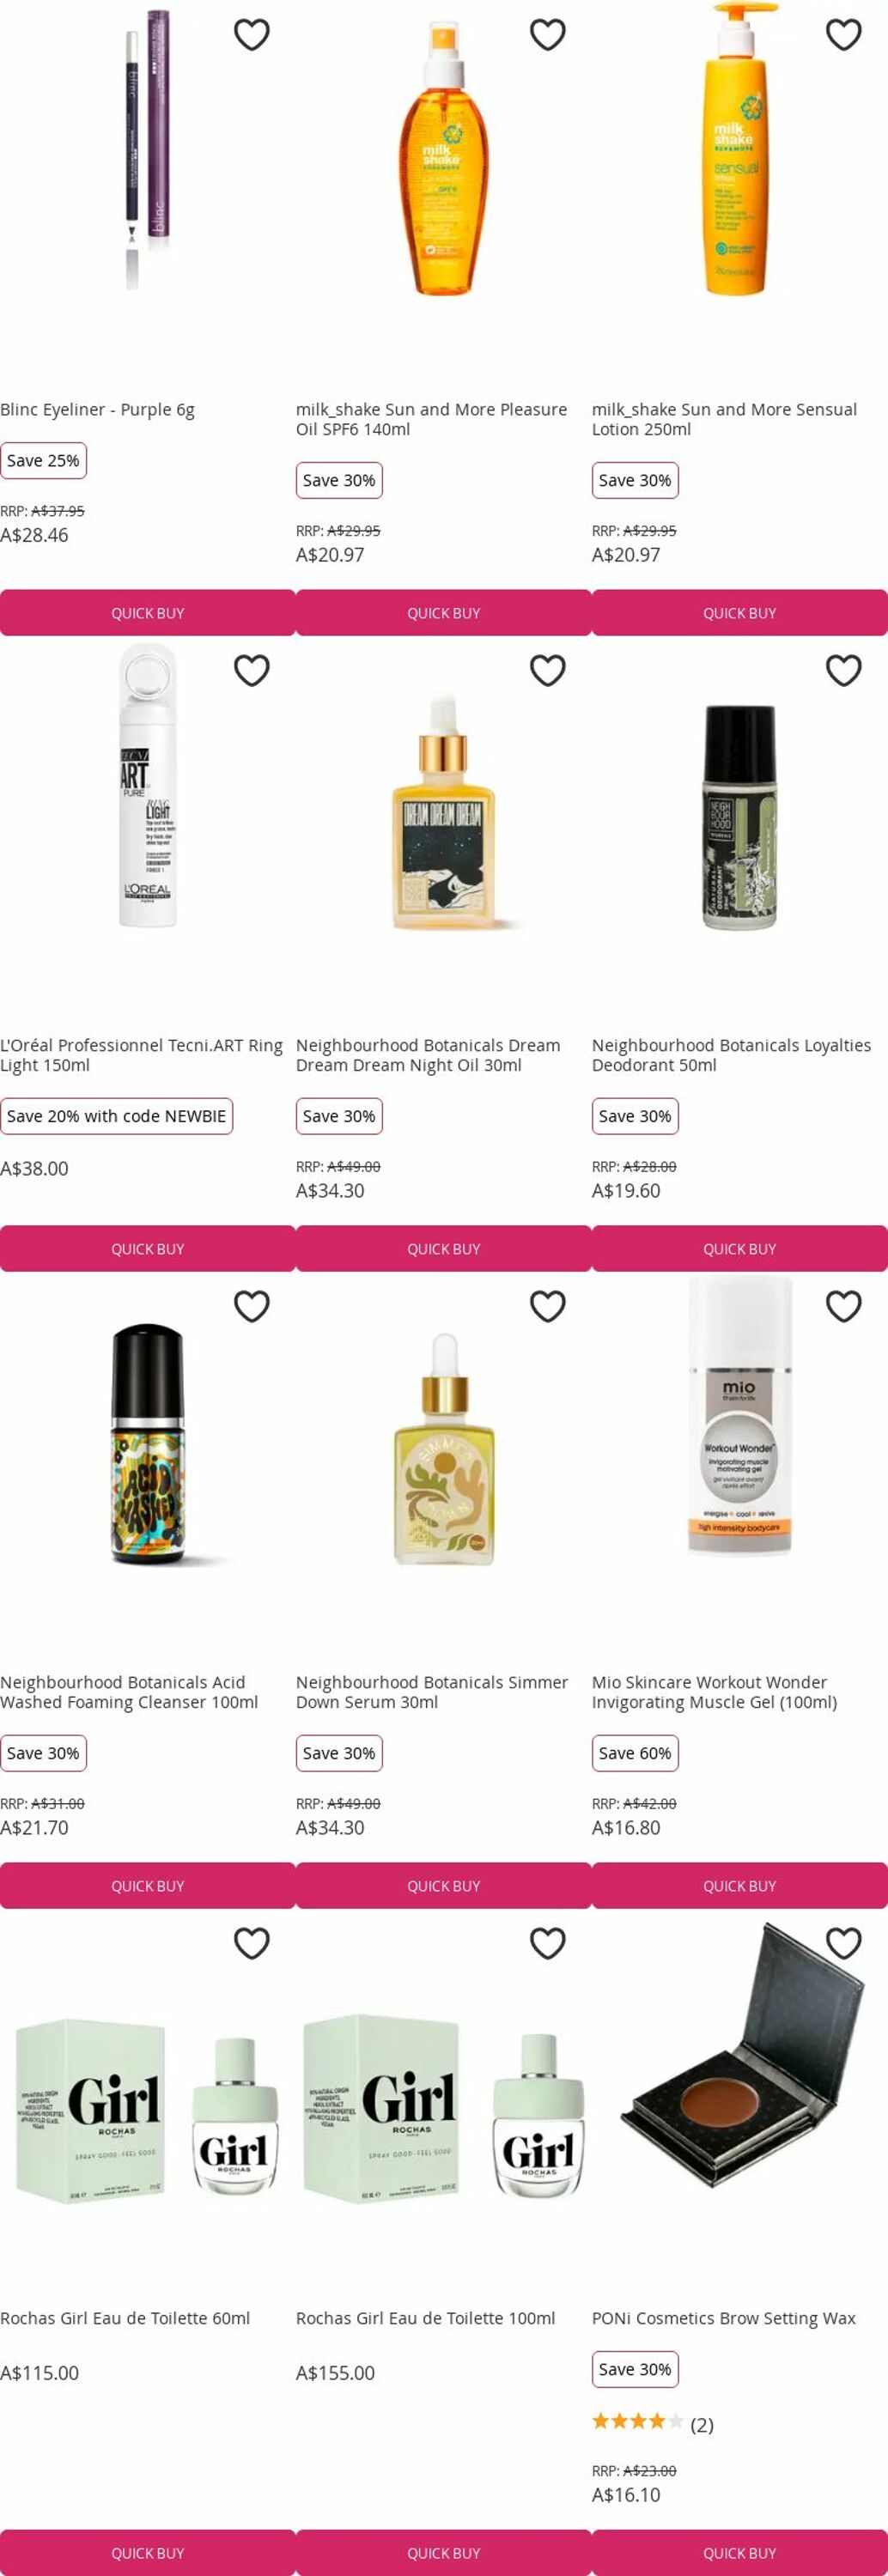Quick buy Loyalties Deodorant 50ml

[x=740, y=1249]
